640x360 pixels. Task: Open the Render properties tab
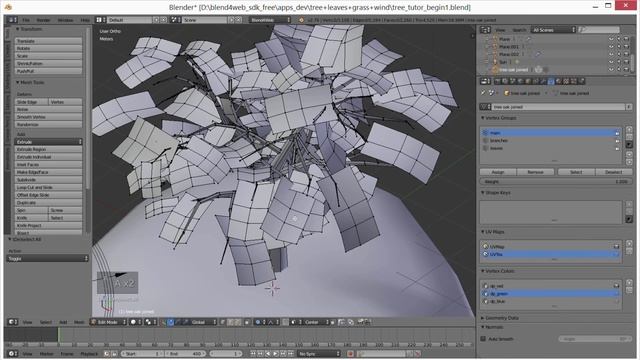click(497, 82)
